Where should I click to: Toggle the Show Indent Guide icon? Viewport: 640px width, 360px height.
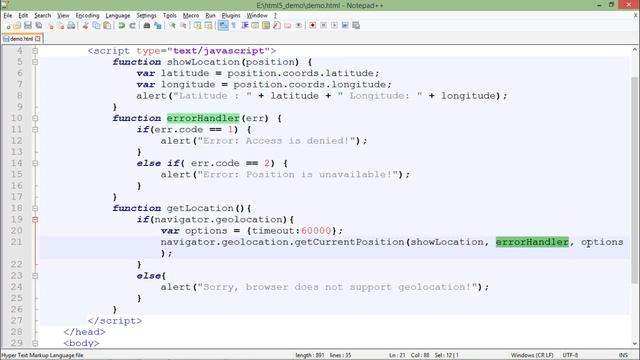(244, 26)
